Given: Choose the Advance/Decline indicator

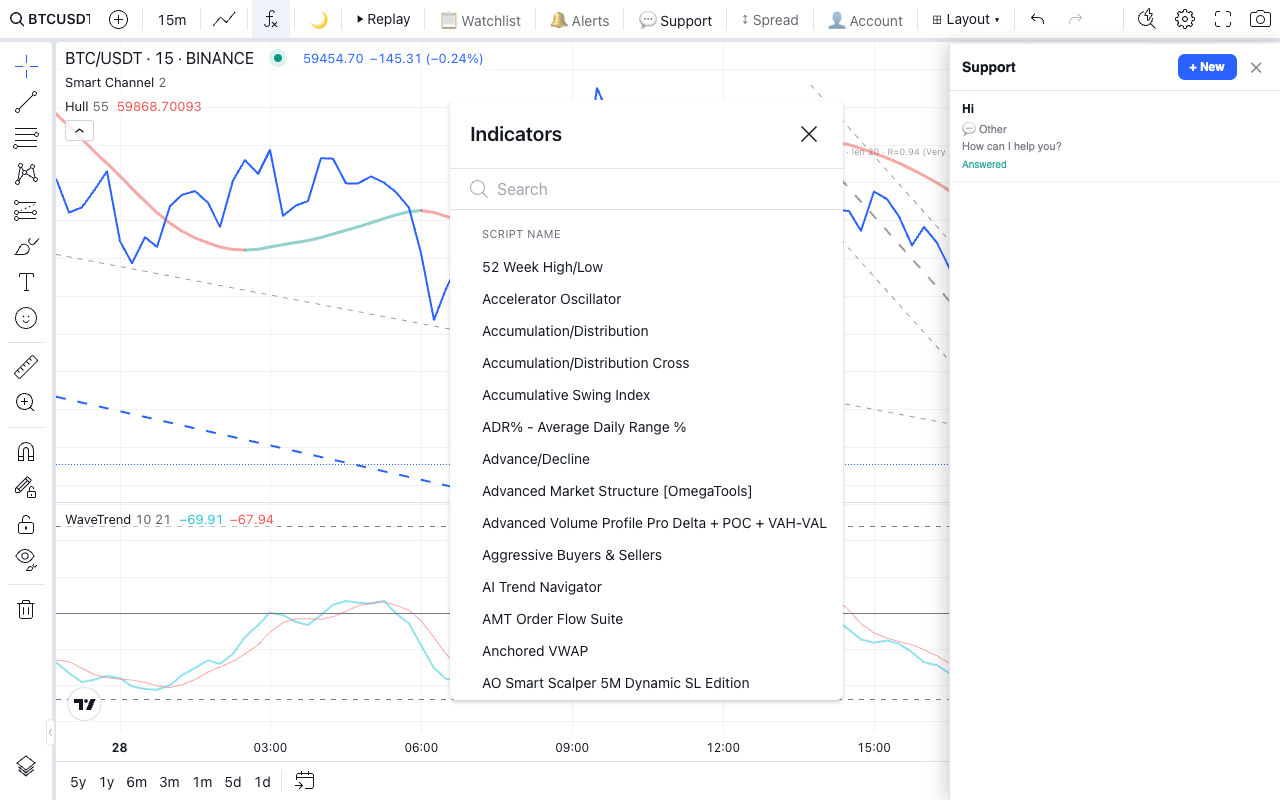Looking at the screenshot, I should [x=646, y=459].
